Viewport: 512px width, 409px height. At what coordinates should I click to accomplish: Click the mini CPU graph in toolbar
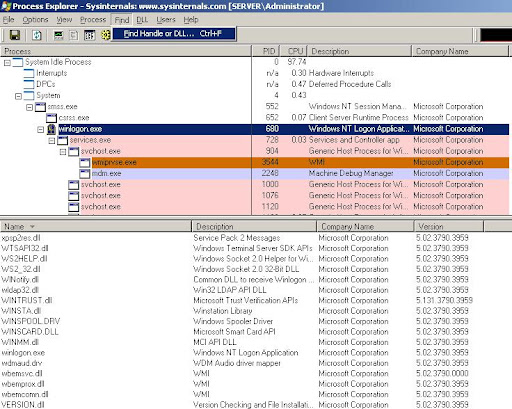tap(496, 35)
